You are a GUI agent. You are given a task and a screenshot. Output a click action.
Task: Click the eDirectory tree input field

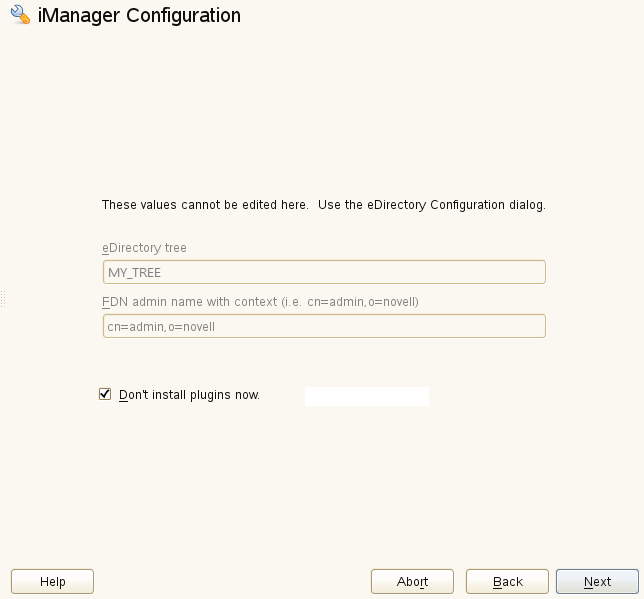coord(324,272)
